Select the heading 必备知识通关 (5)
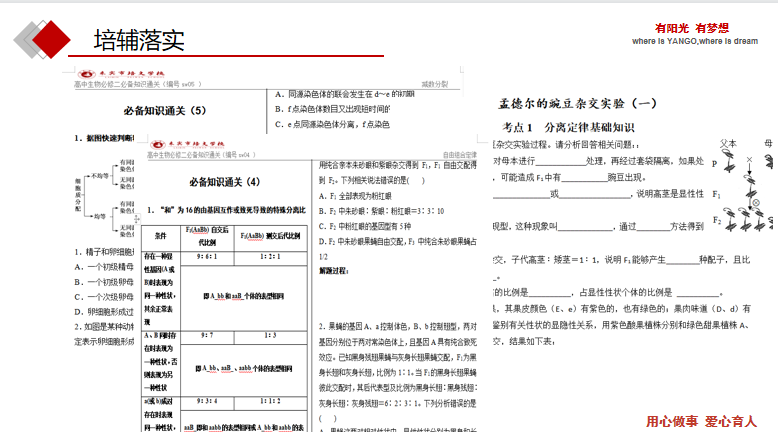The height and width of the screenshot is (441, 778). point(165,111)
